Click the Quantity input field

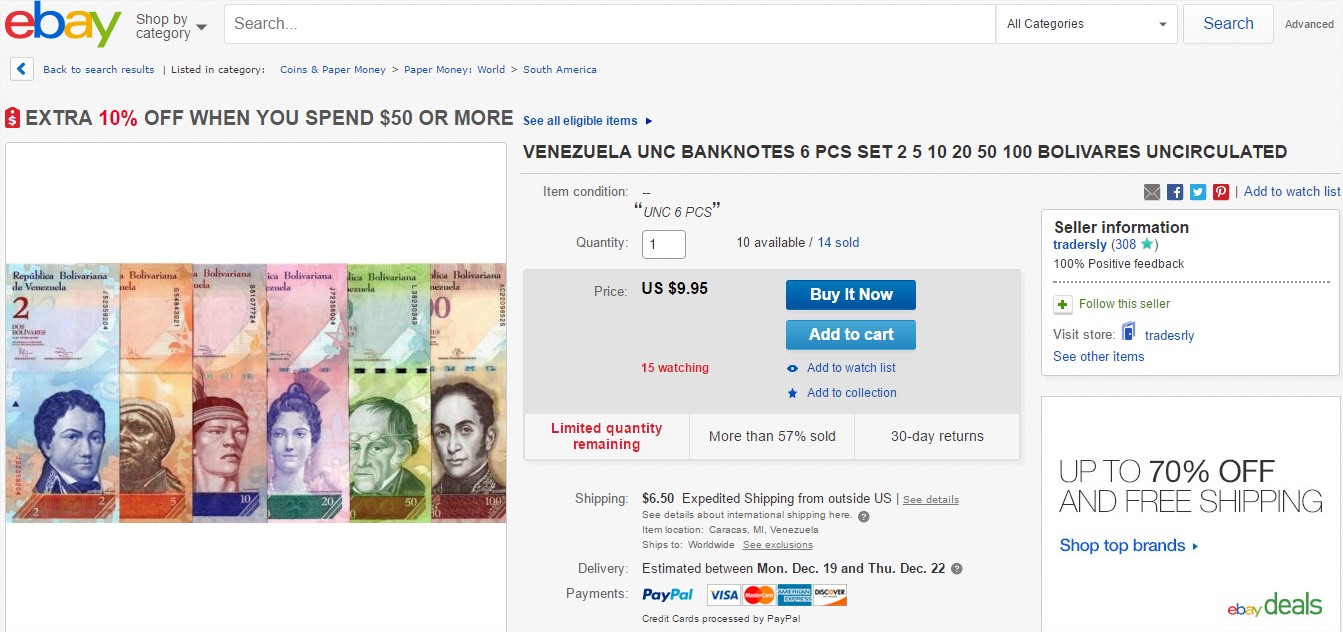tap(663, 244)
